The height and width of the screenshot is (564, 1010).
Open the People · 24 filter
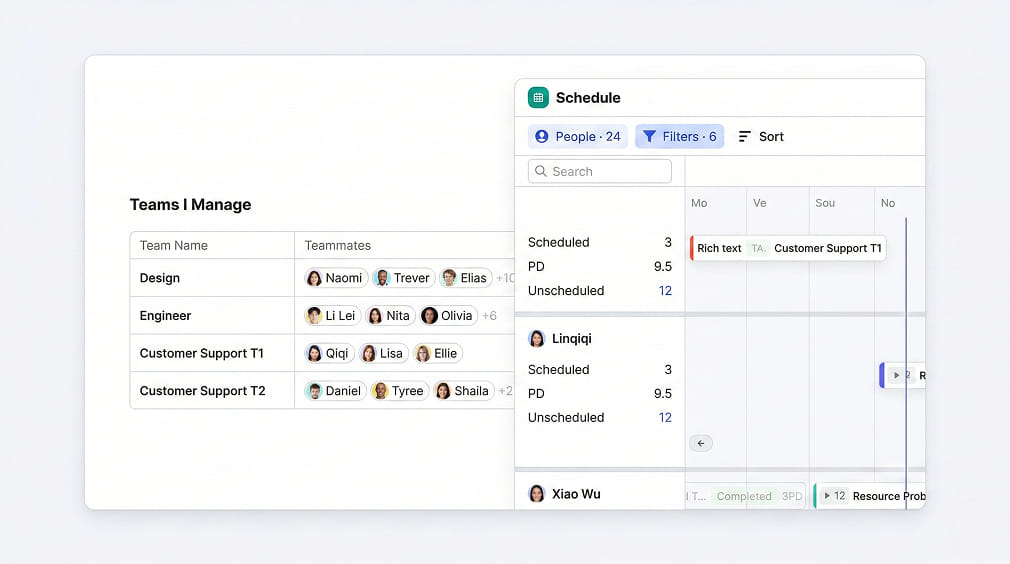coord(577,137)
